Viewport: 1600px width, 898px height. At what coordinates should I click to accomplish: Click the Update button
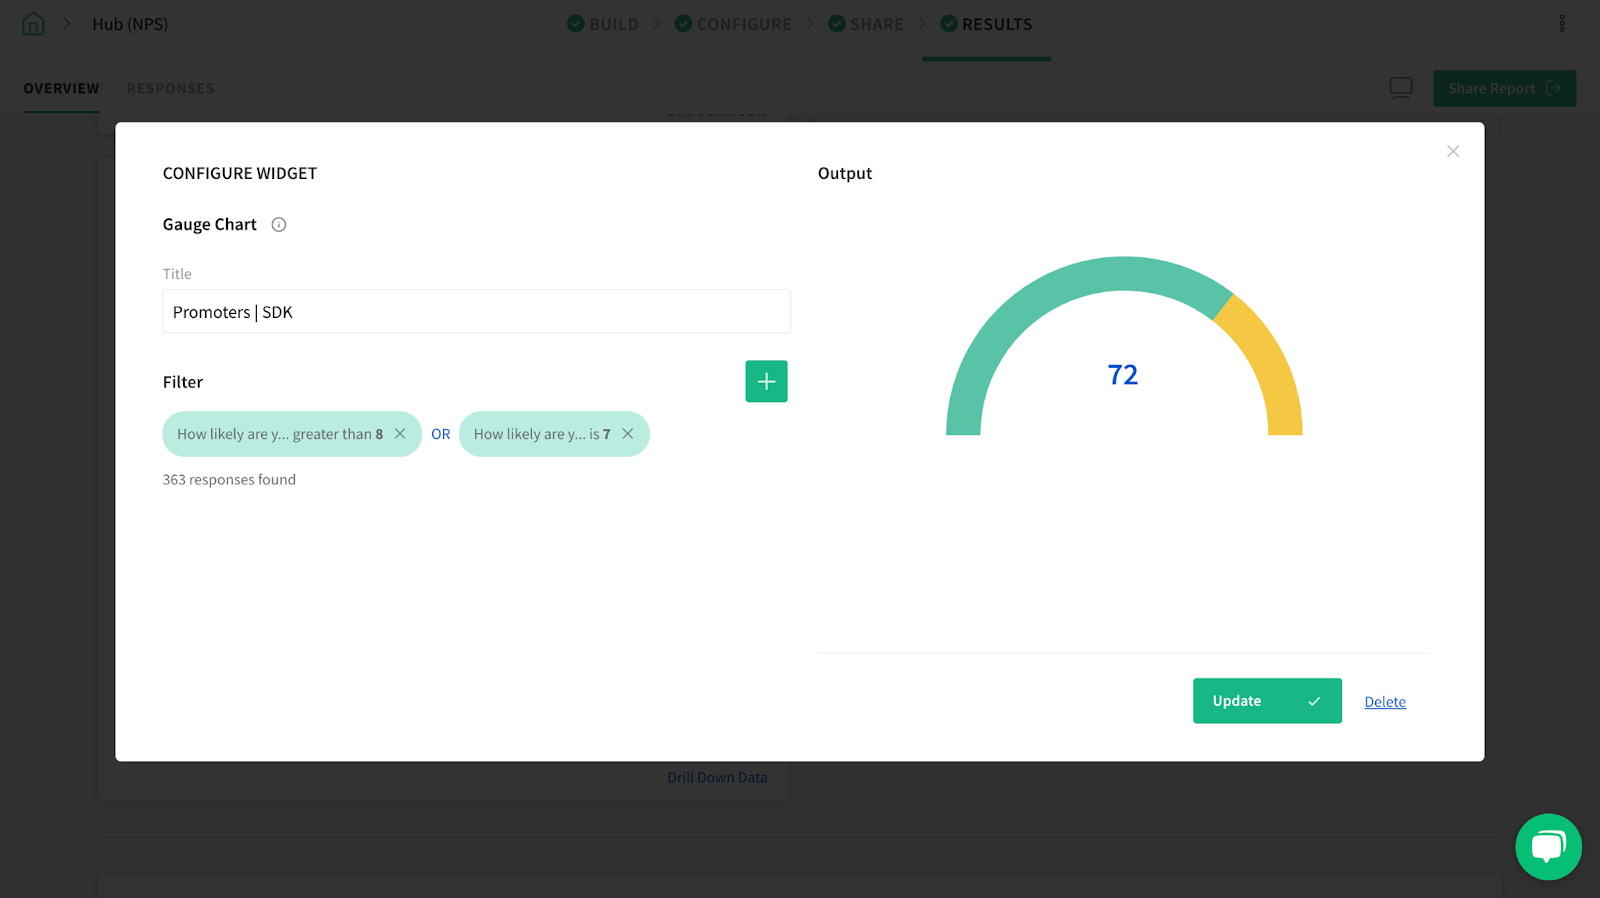tap(1267, 701)
